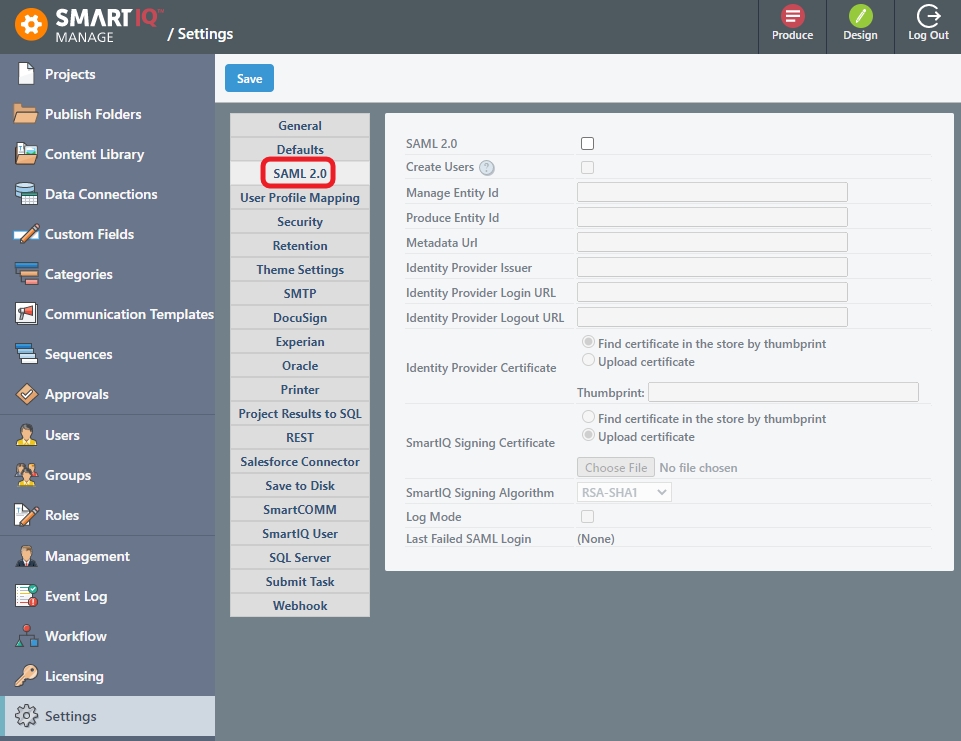
Task: Open the Project Results to SQL tab
Action: point(300,414)
